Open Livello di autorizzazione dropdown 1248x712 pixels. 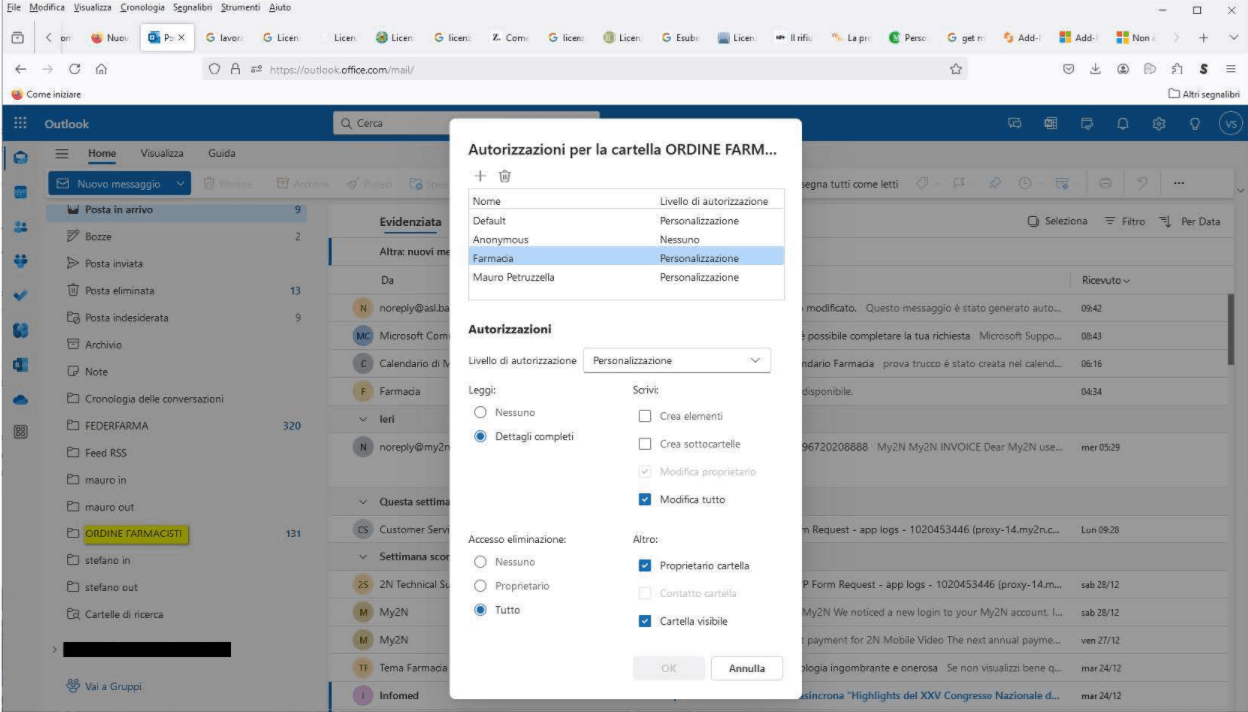(677, 360)
